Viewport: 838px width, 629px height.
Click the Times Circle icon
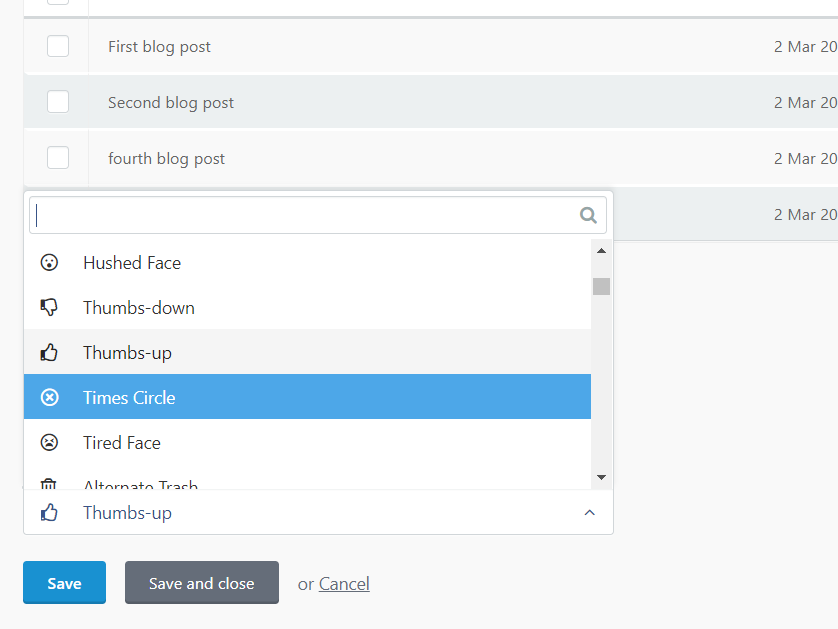pyautogui.click(x=49, y=397)
